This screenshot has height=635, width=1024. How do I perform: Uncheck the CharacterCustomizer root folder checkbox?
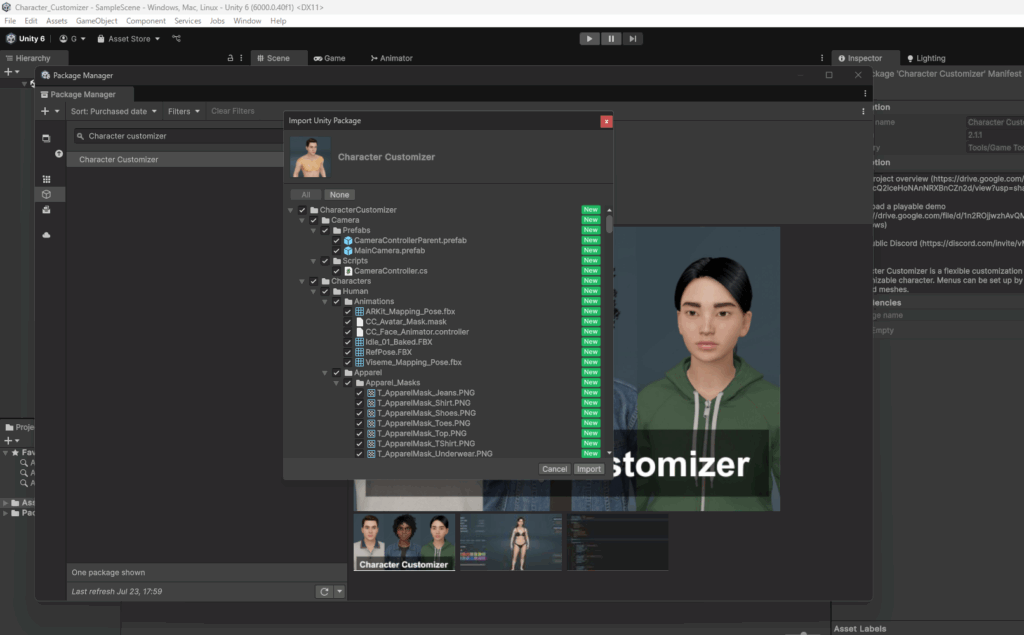click(302, 210)
